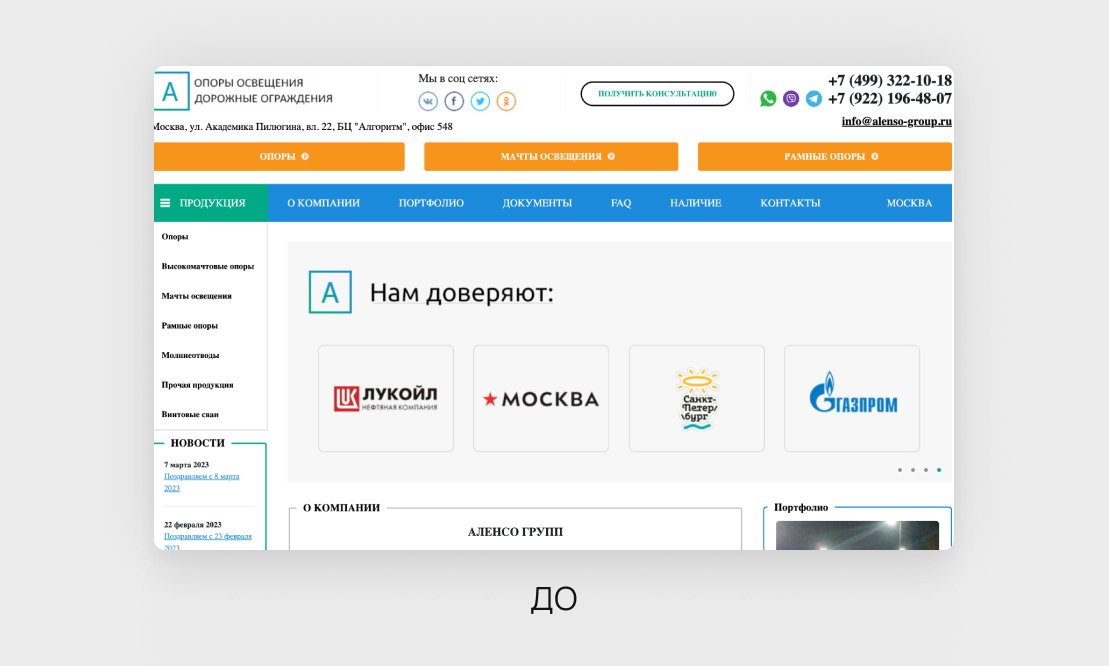
Task: Open the КОНТАКТЫ menu item
Action: [x=790, y=203]
